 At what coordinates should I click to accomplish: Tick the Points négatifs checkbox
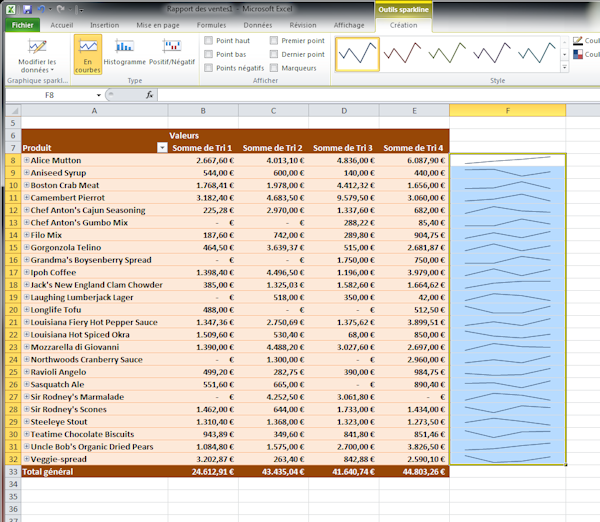point(208,69)
